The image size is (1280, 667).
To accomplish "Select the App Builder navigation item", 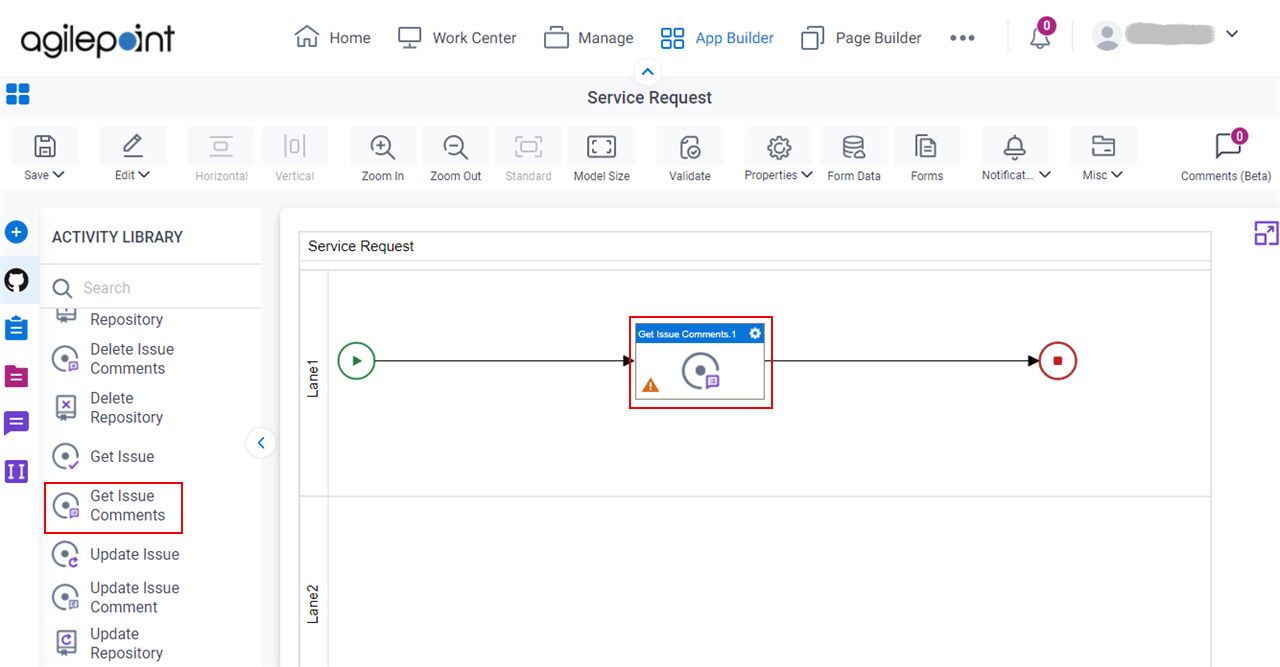I will click(717, 38).
